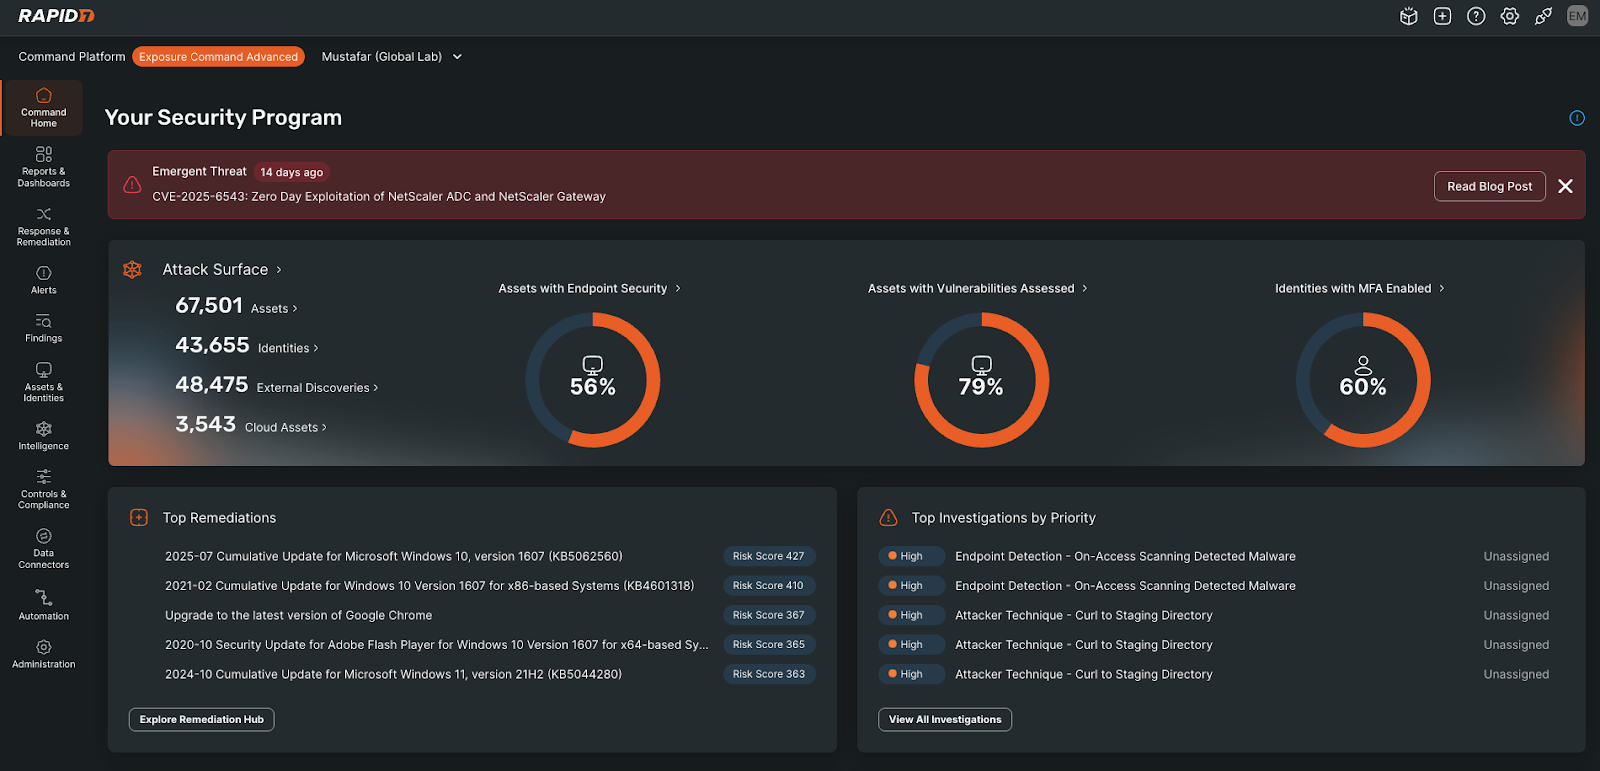Select Reports & Dashboards menu item
Screen dimensions: 1600x771
[x=43, y=166]
